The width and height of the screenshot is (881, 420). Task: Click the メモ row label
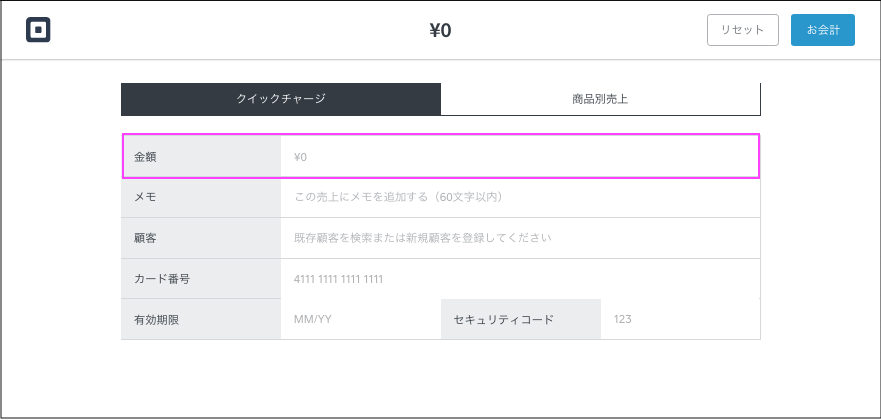(201, 197)
